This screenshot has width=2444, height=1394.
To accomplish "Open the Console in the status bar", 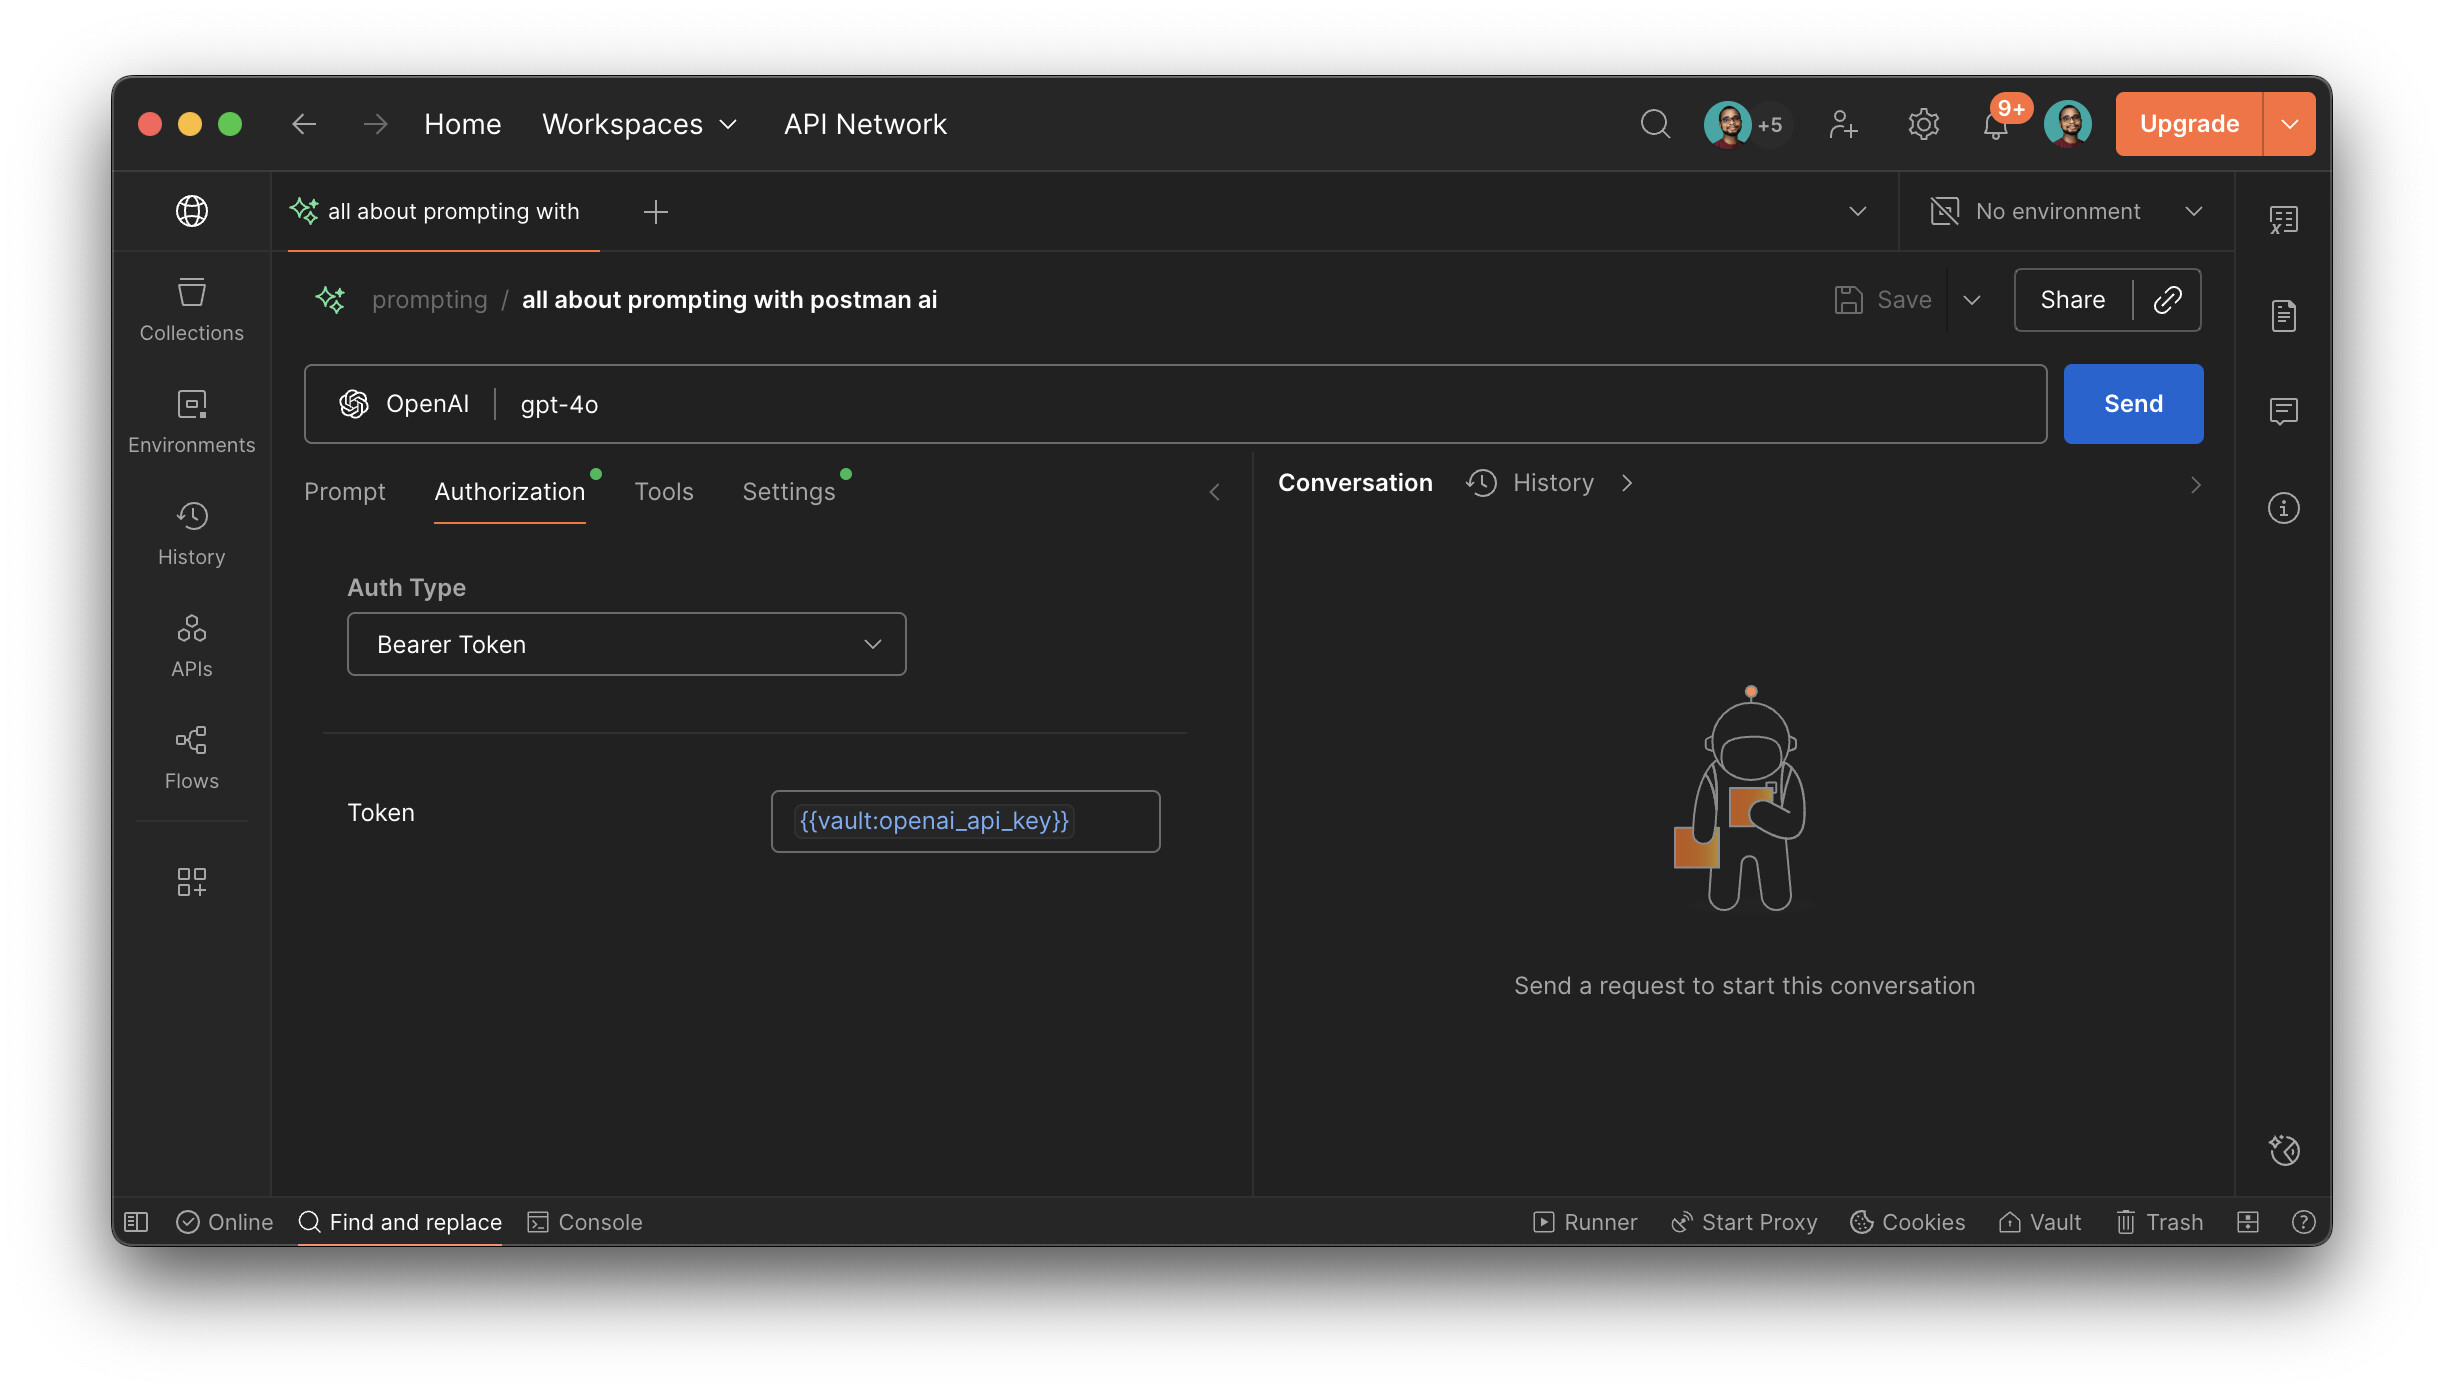I will coord(585,1222).
